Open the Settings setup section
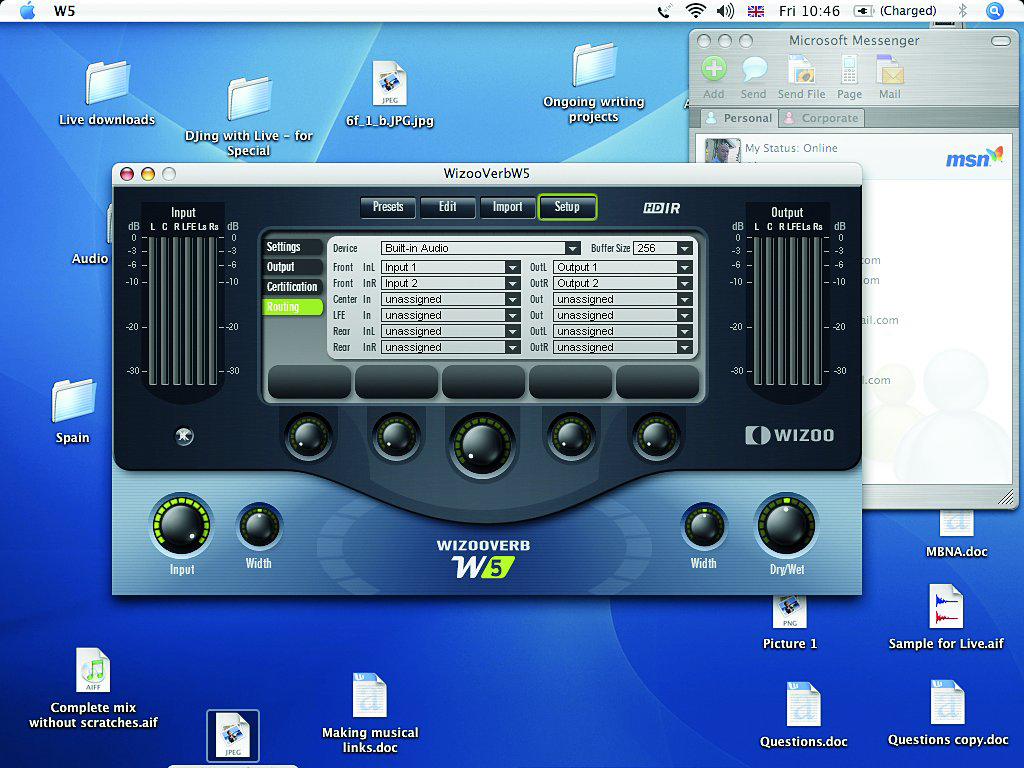Viewport: 1024px width, 768px height. (293, 247)
